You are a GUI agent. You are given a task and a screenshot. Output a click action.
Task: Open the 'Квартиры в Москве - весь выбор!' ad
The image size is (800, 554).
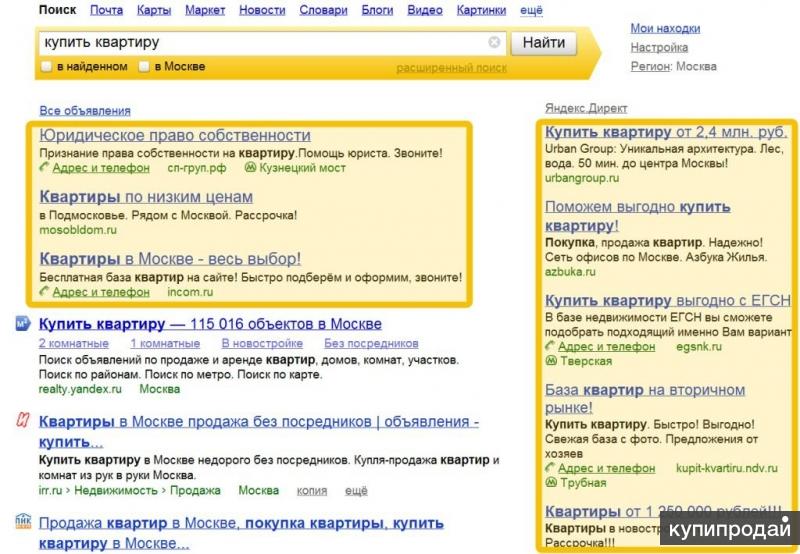click(x=170, y=259)
